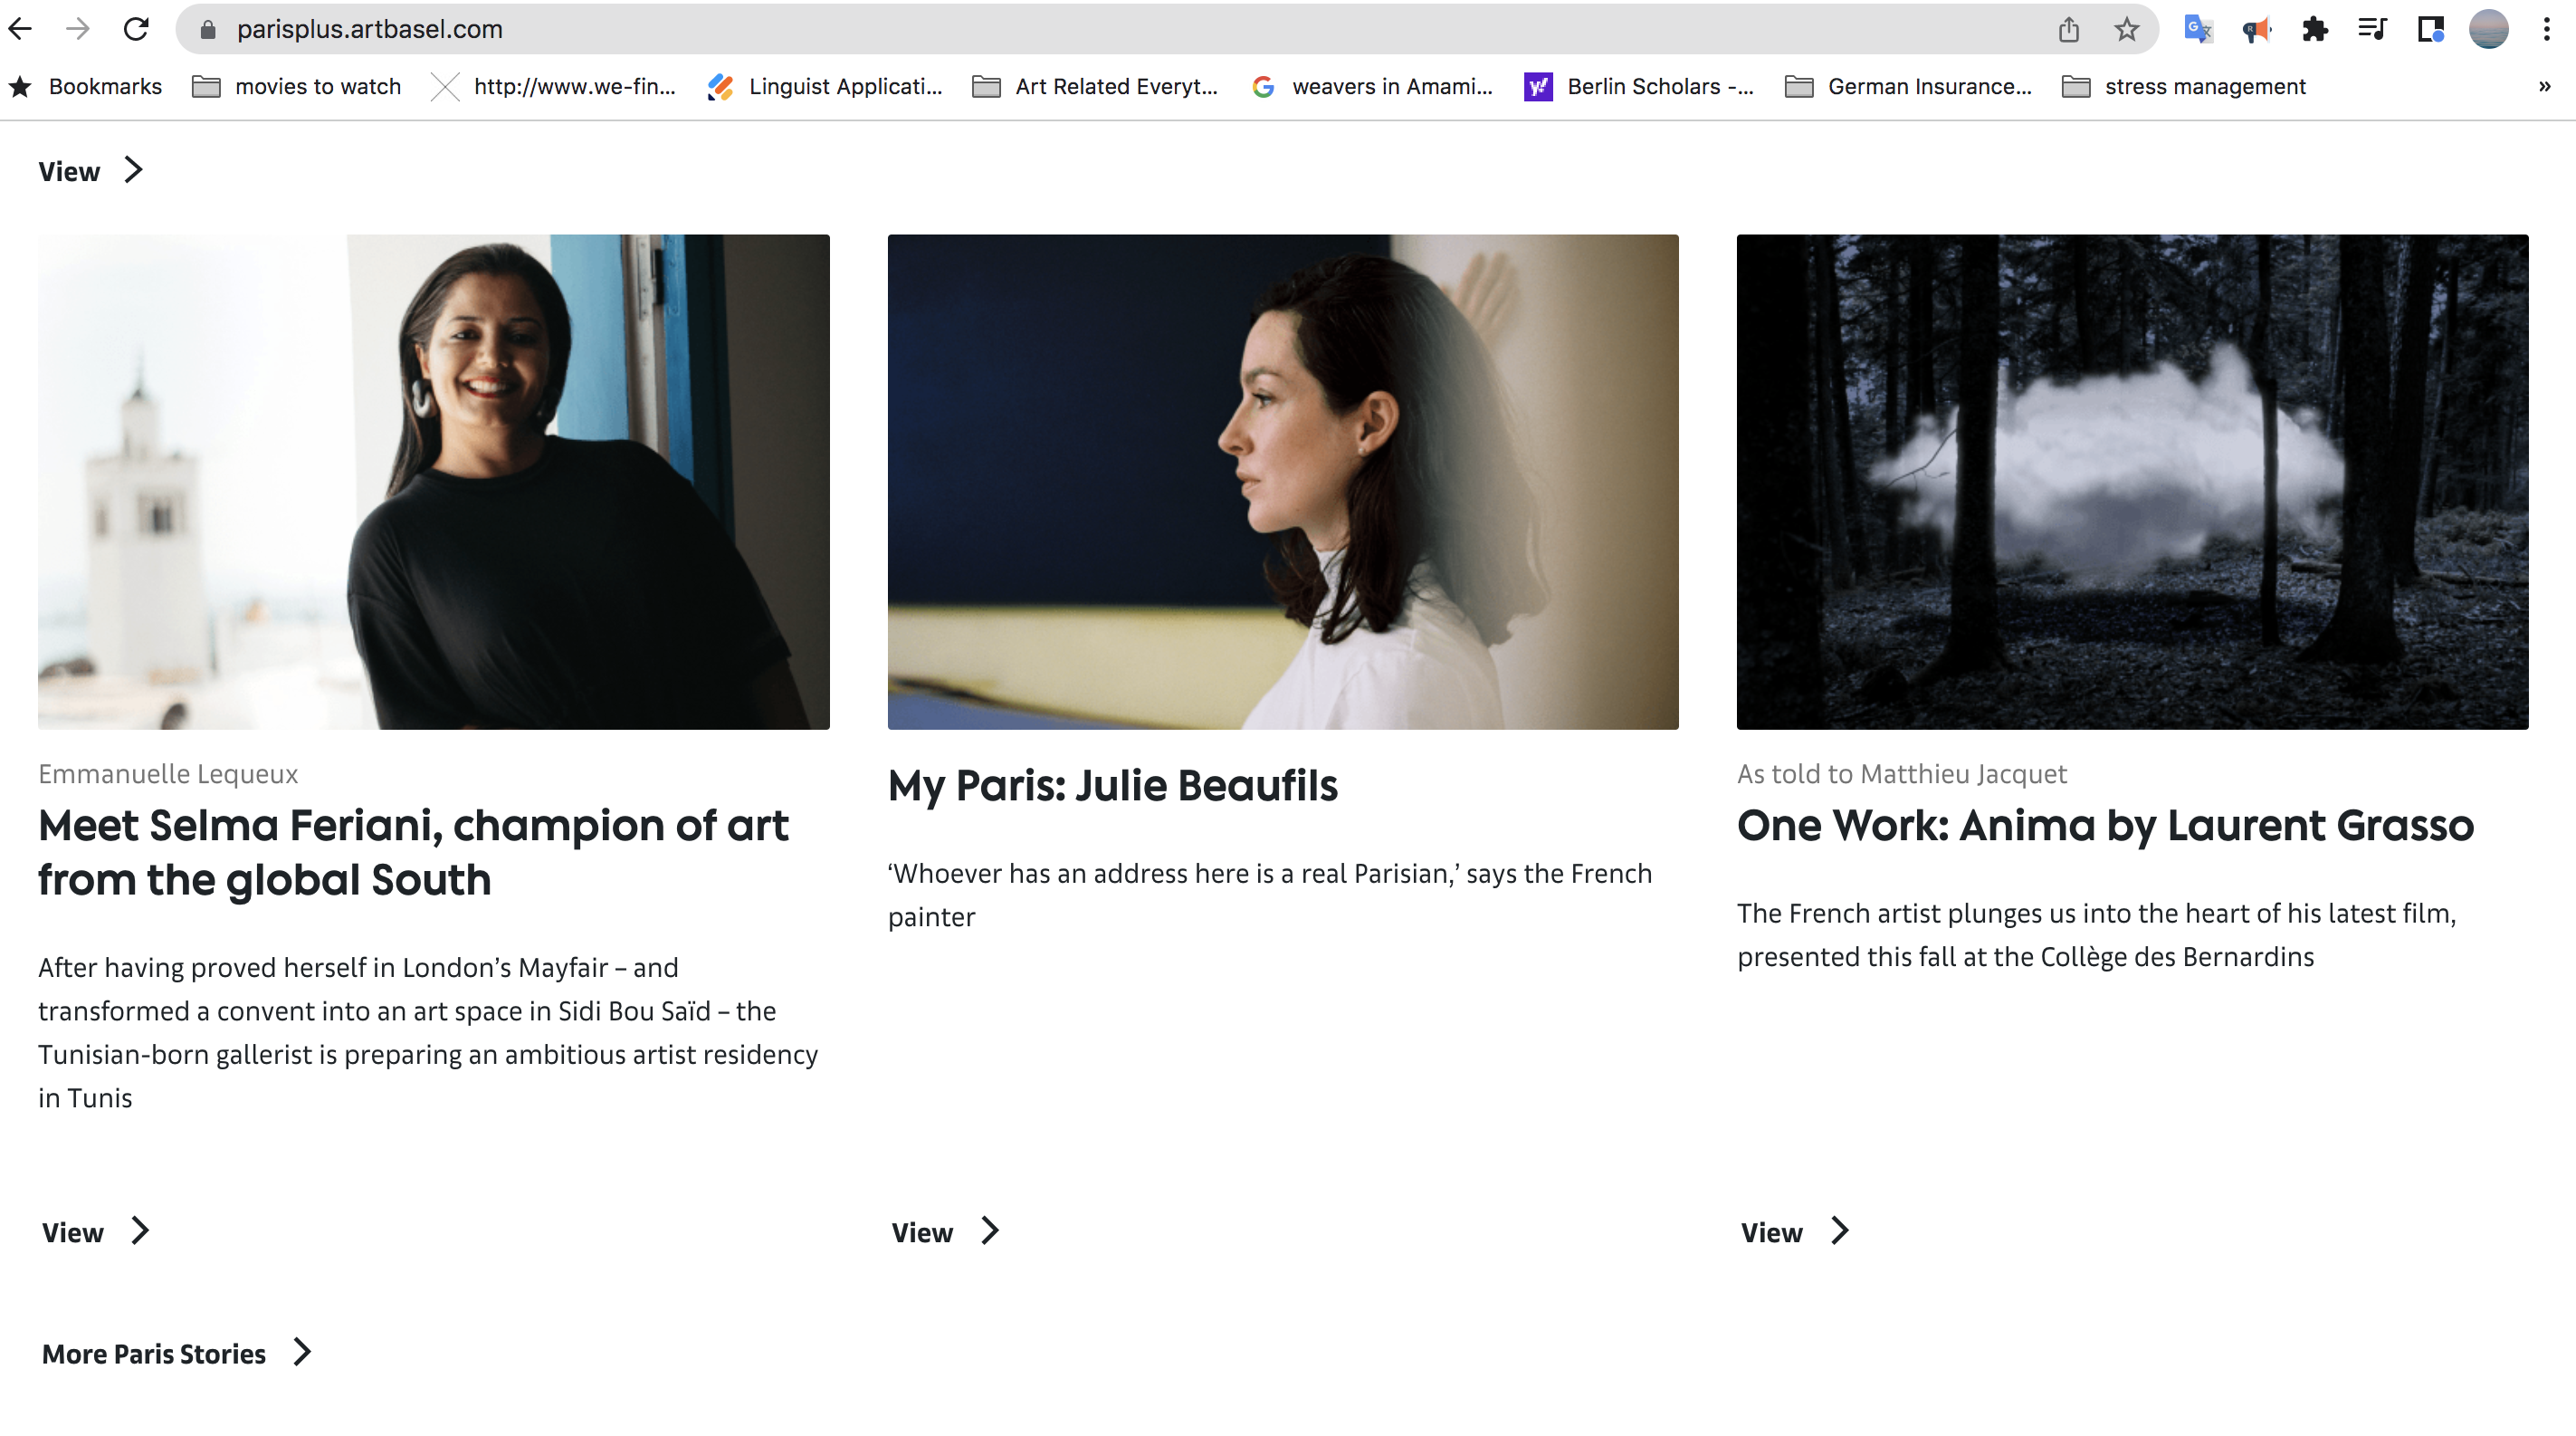This screenshot has width=2576, height=1436.
Task: Open the stress management bookmark folder
Action: (x=2185, y=87)
